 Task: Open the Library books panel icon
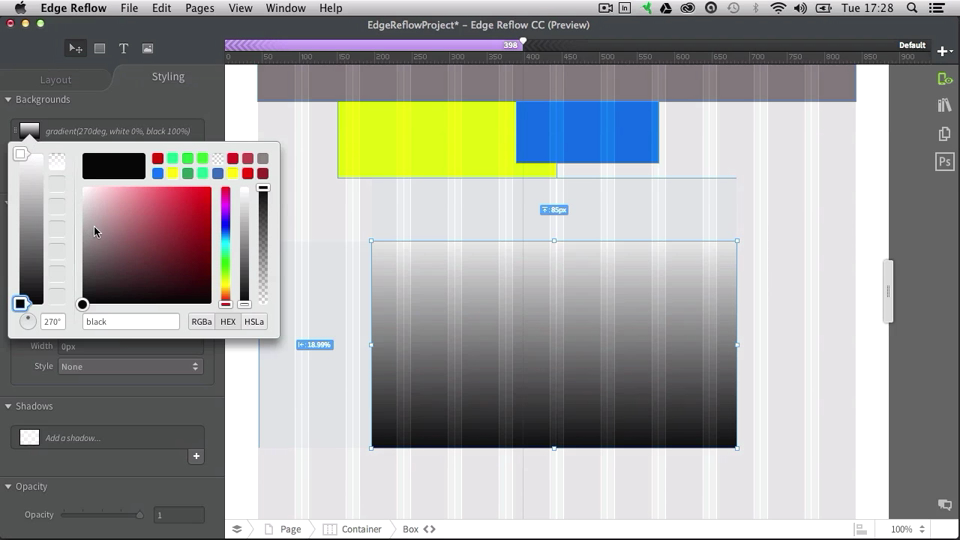point(944,105)
